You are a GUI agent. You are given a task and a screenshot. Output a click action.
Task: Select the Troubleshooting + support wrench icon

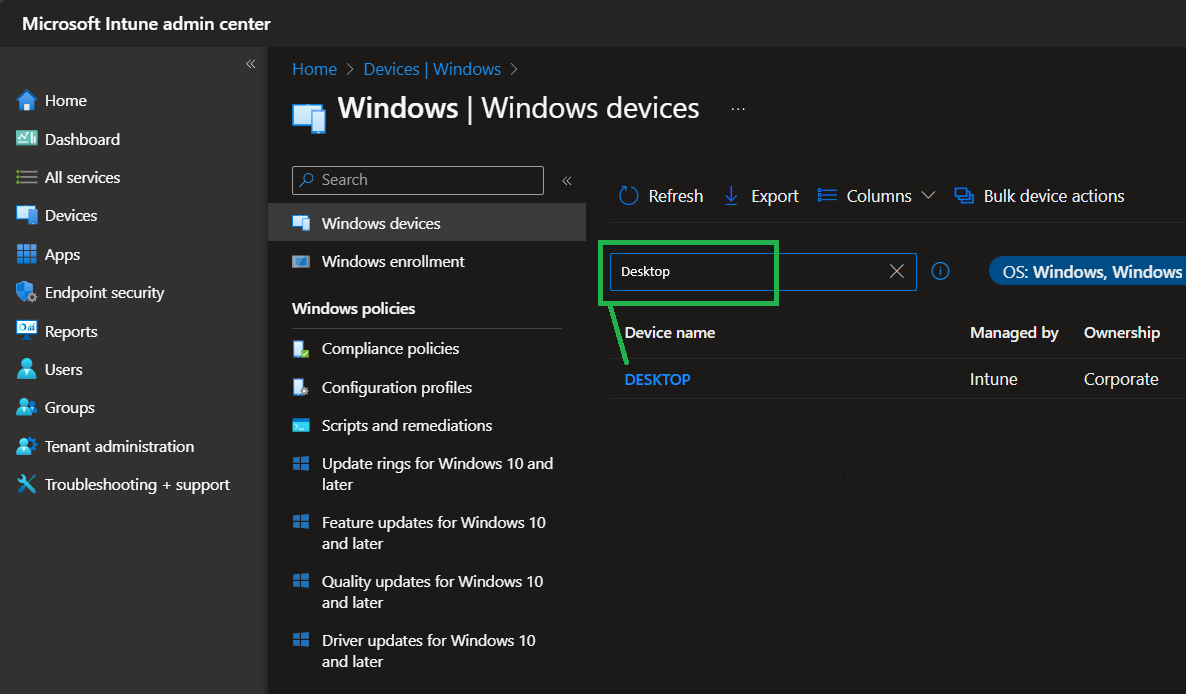[27, 484]
